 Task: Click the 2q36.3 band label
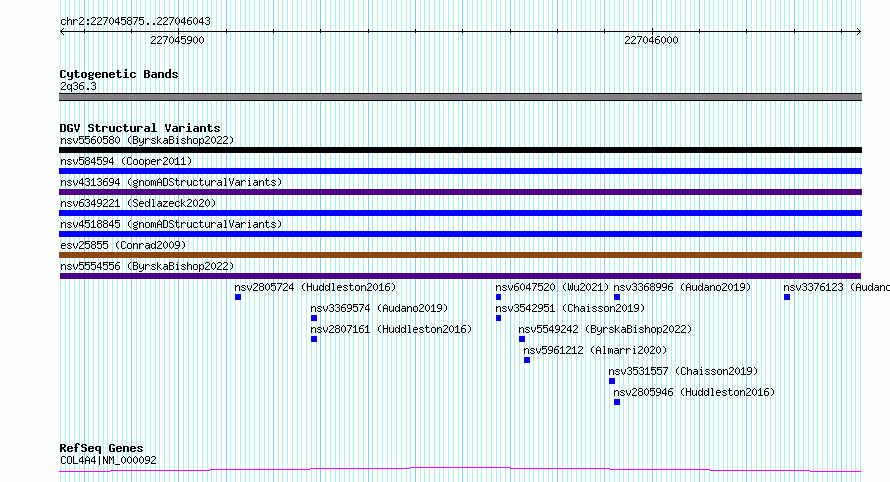coord(78,86)
